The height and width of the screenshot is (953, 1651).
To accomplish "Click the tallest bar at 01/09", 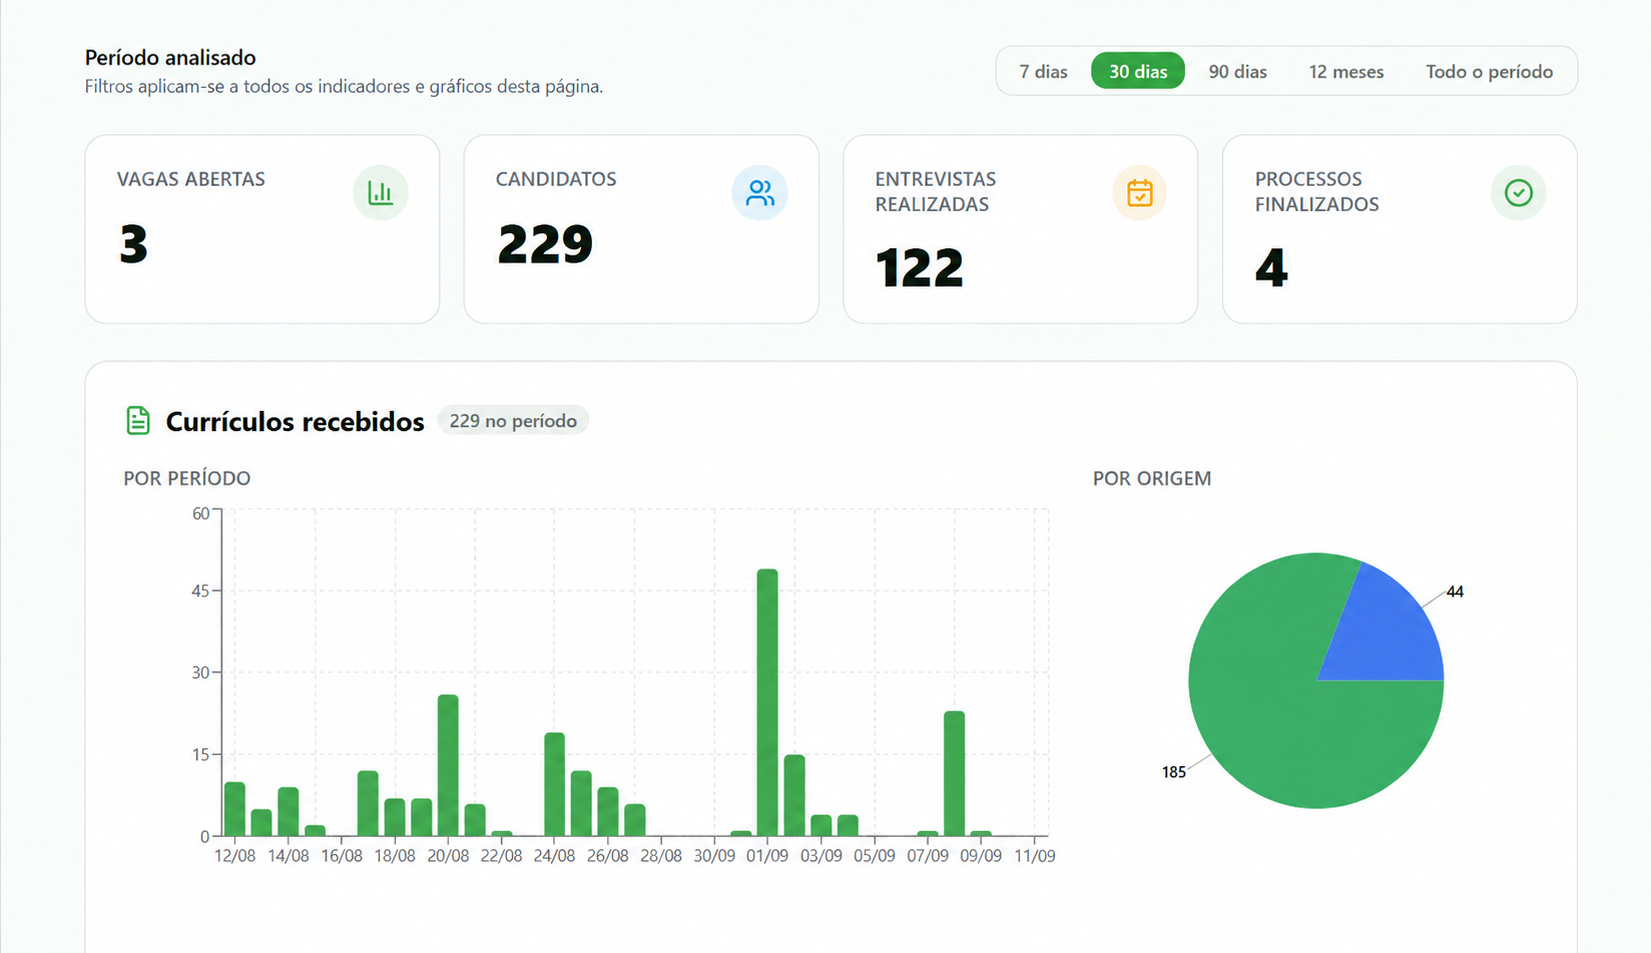I will click(x=767, y=702).
